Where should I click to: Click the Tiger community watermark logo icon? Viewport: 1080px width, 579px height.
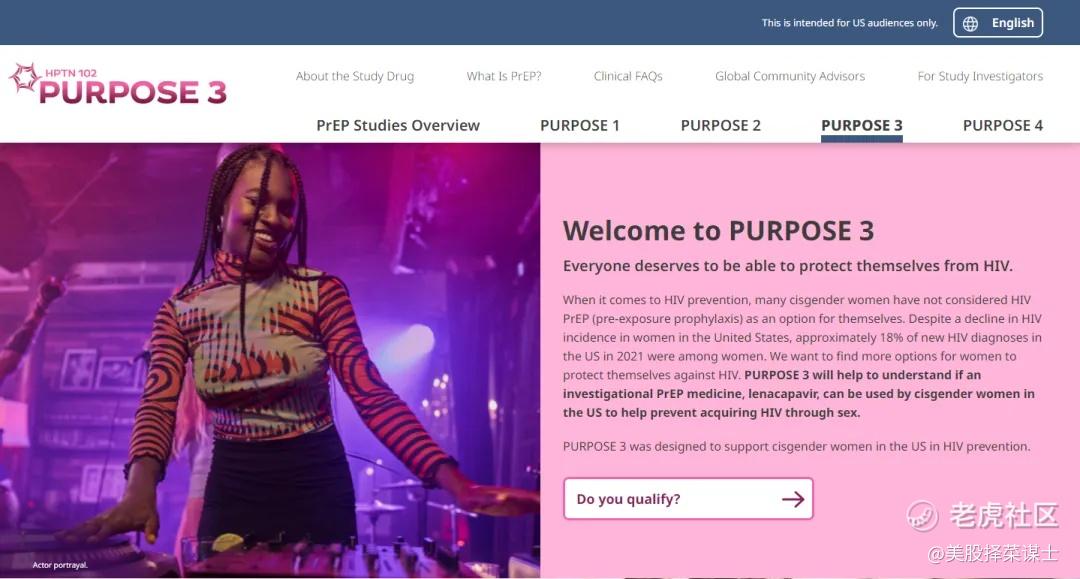[922, 516]
